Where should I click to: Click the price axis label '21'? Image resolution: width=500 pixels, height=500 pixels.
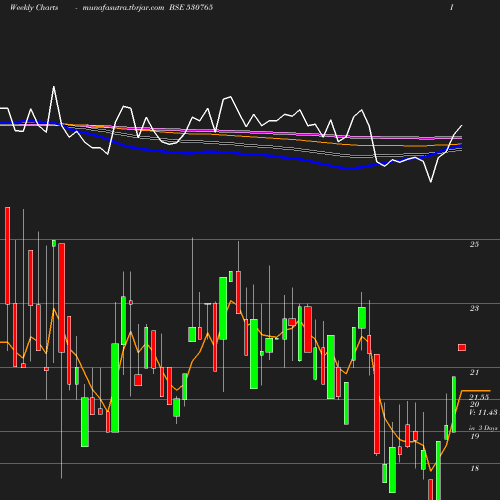(474, 372)
